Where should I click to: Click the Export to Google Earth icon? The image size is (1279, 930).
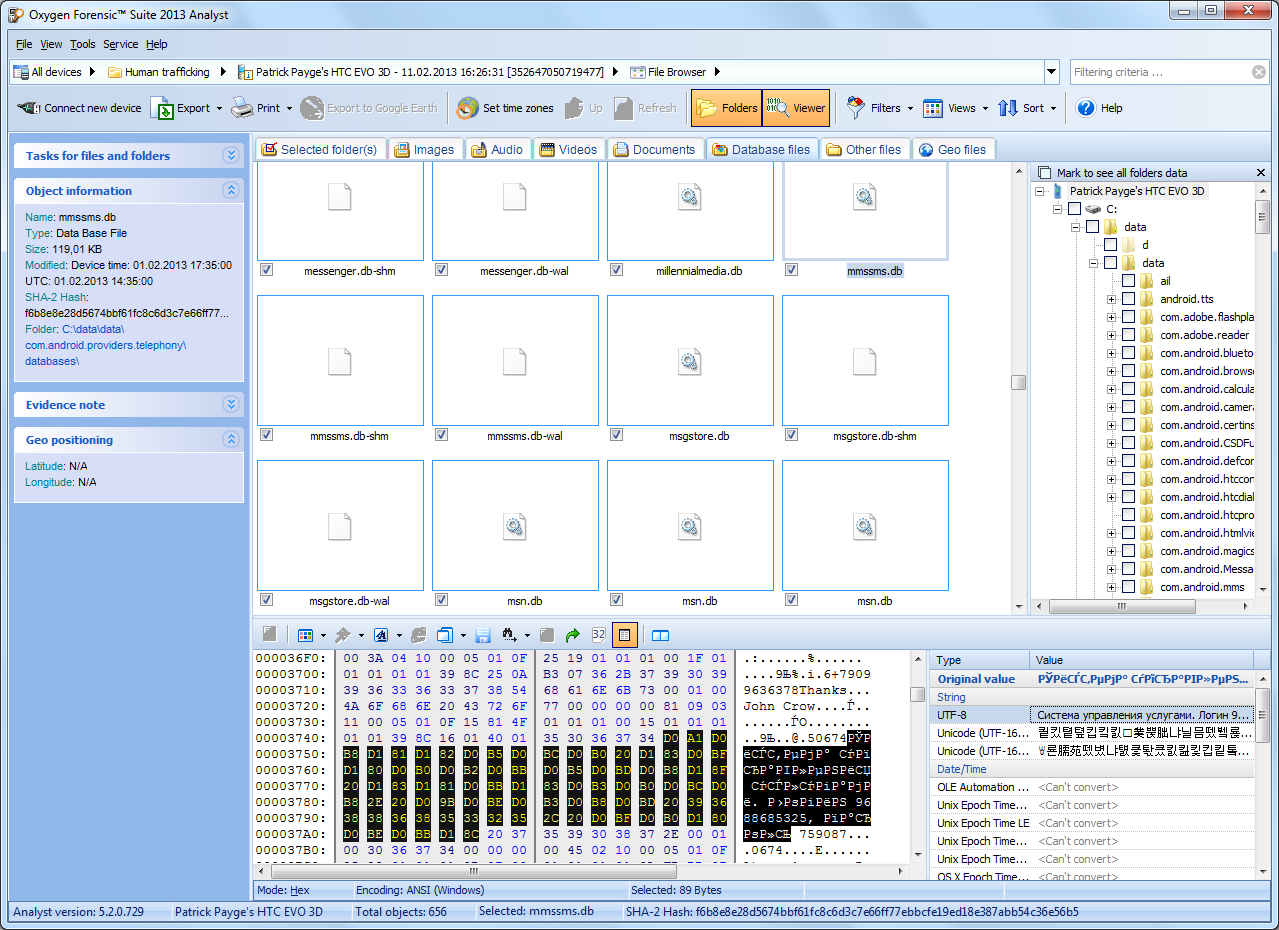tap(312, 108)
